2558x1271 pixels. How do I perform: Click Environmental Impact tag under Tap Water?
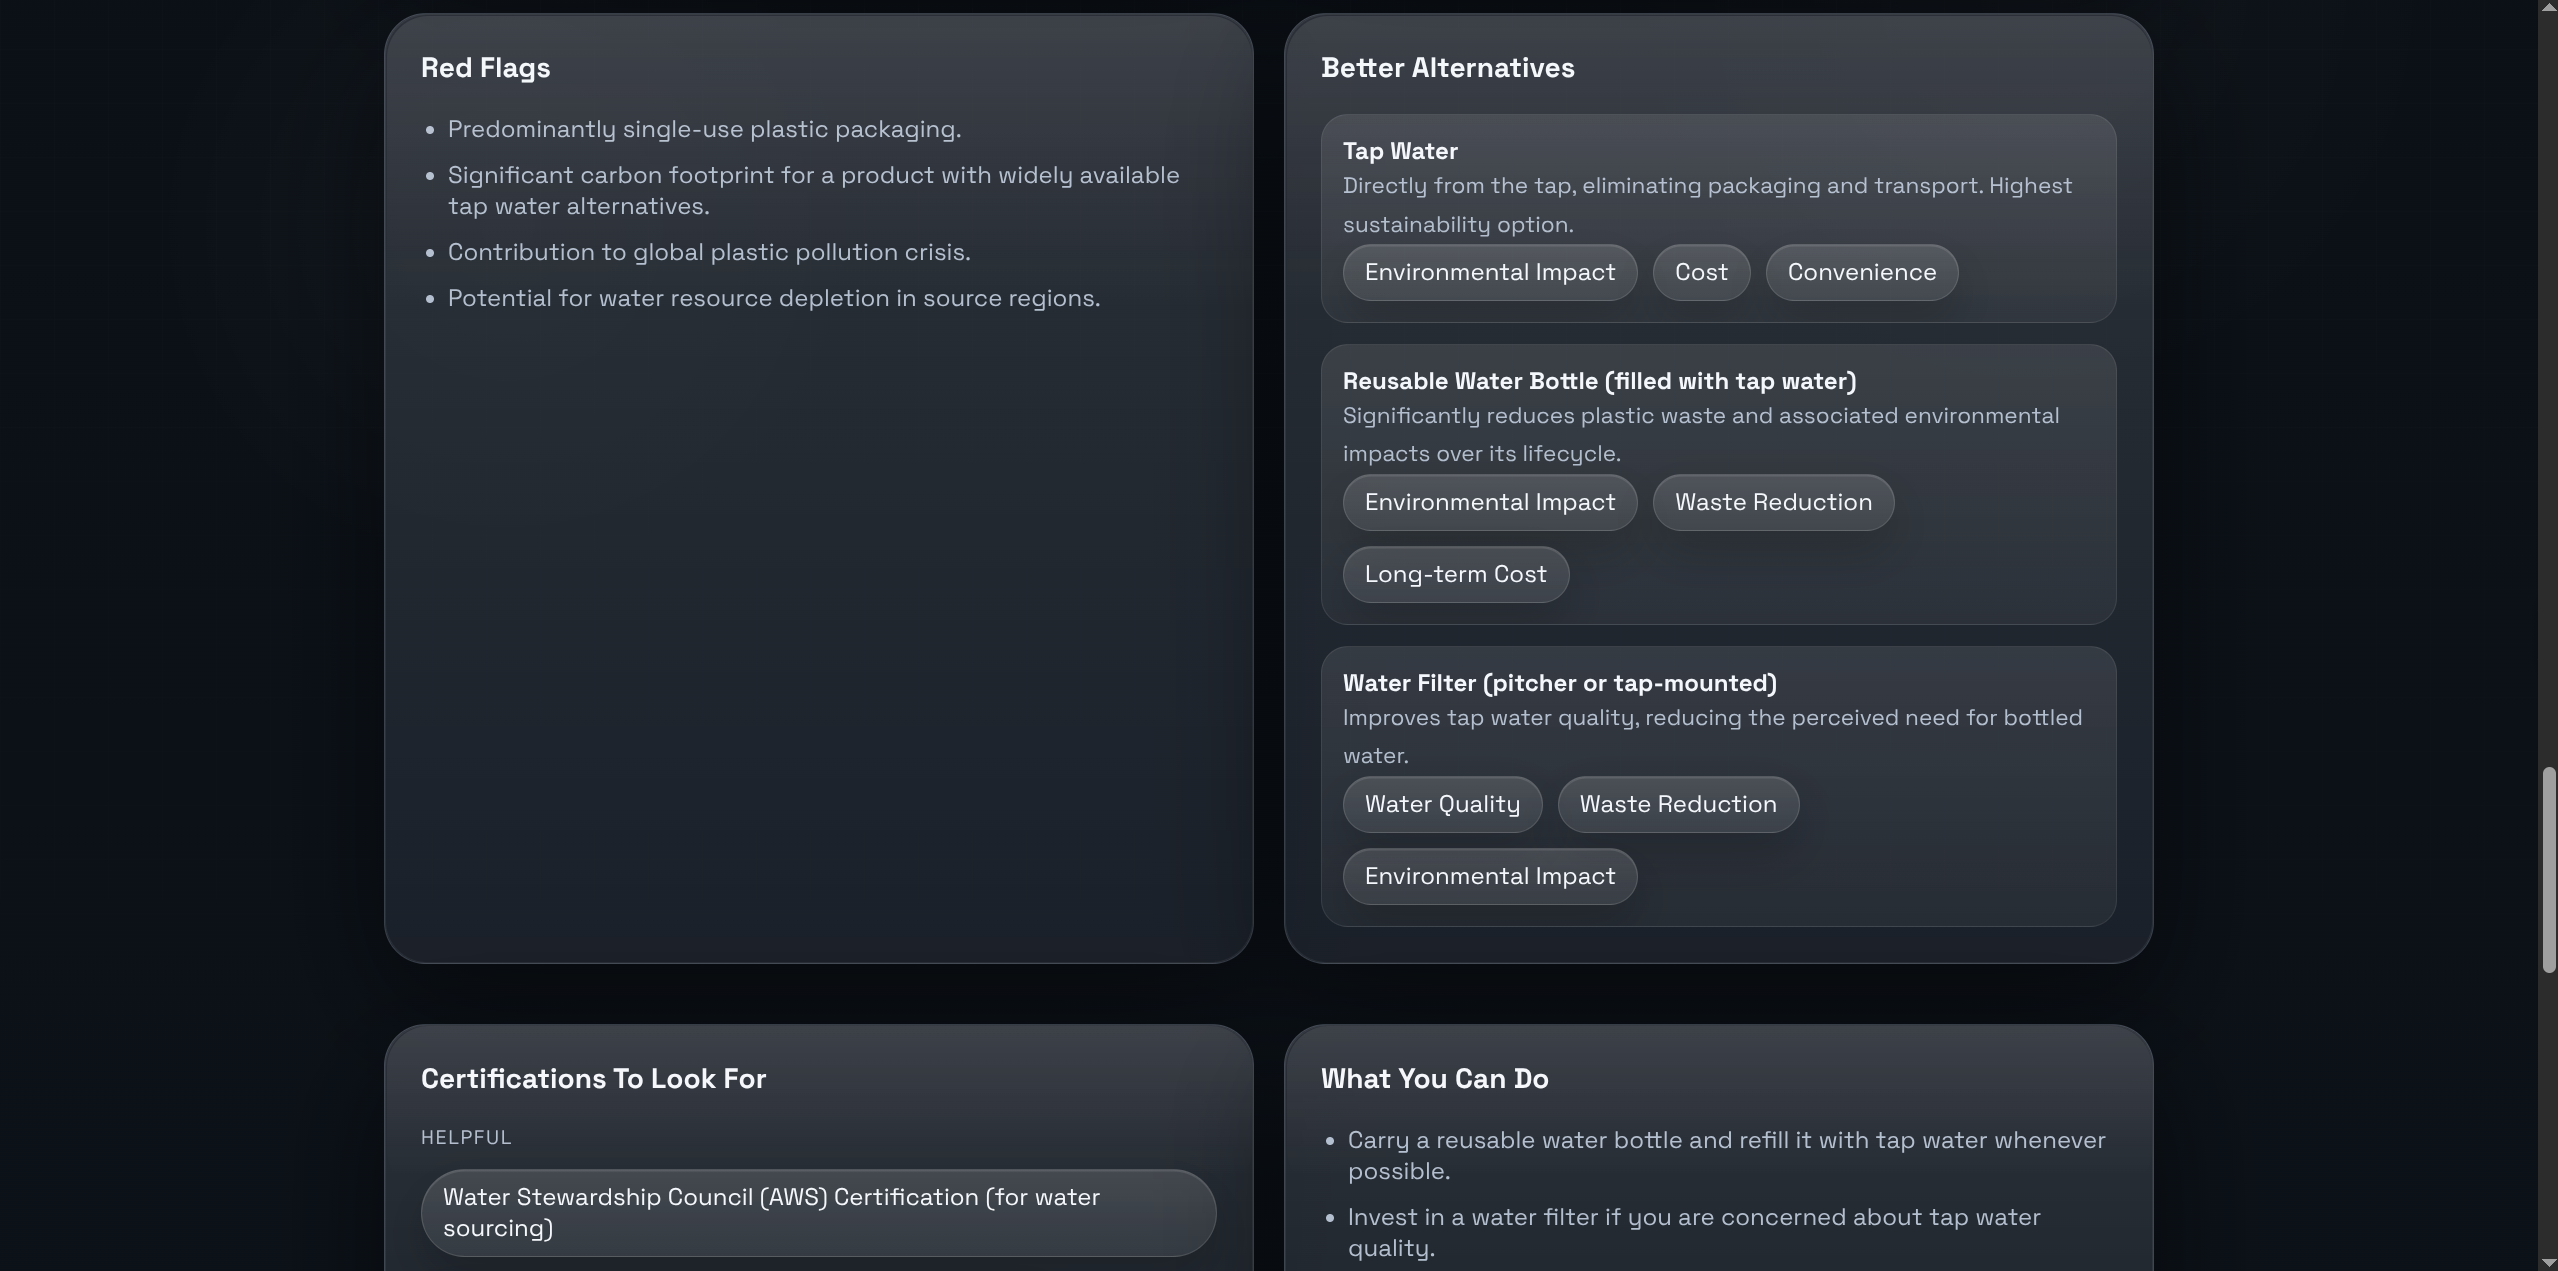[1489, 272]
